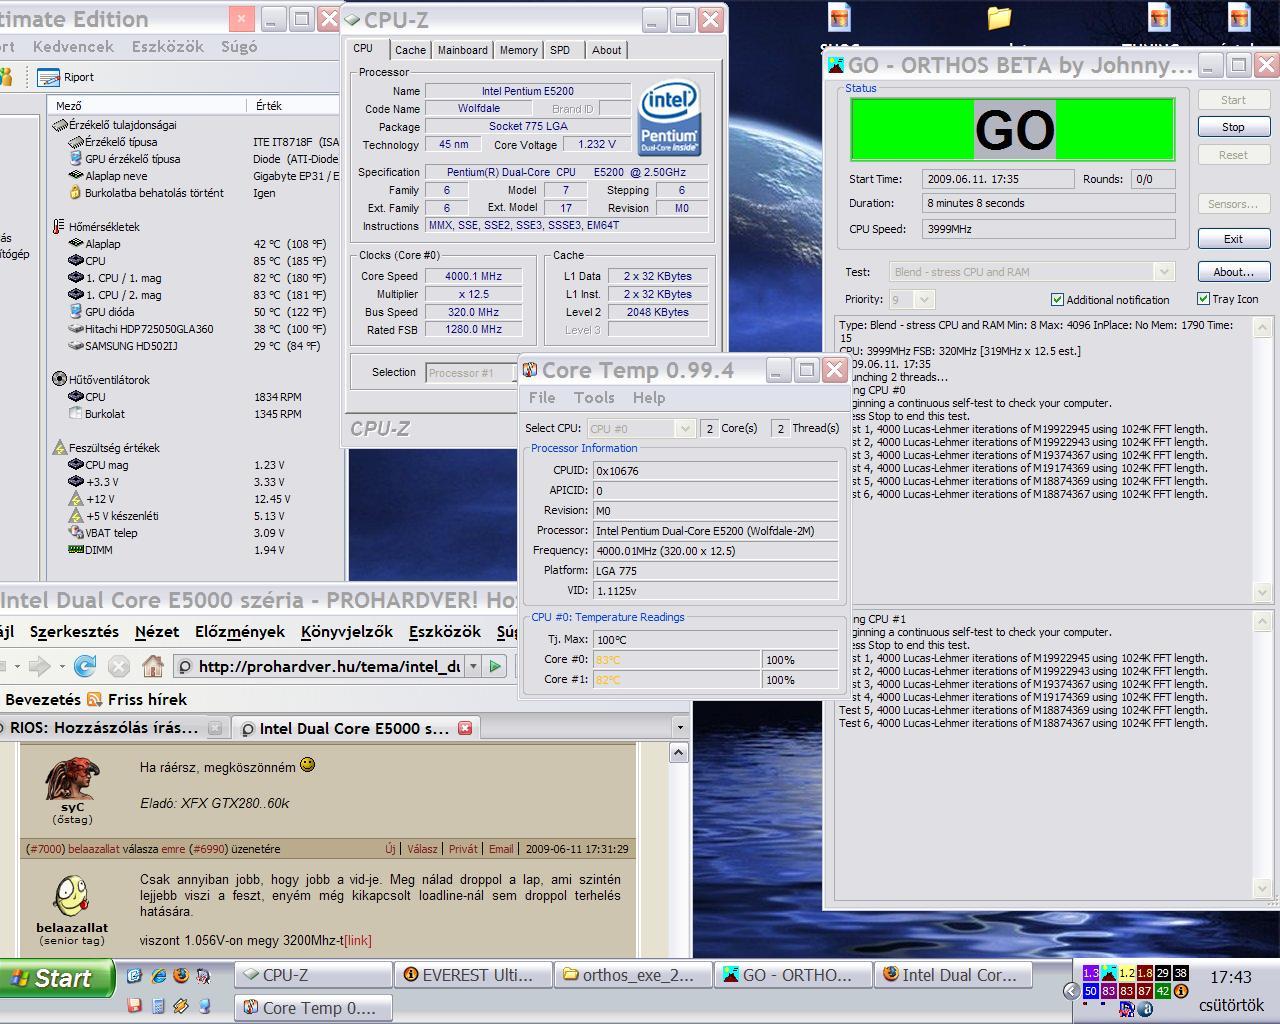This screenshot has width=1280, height=1024.
Task: Open the list-all-tabs dropdown in the browser
Action: pos(680,727)
